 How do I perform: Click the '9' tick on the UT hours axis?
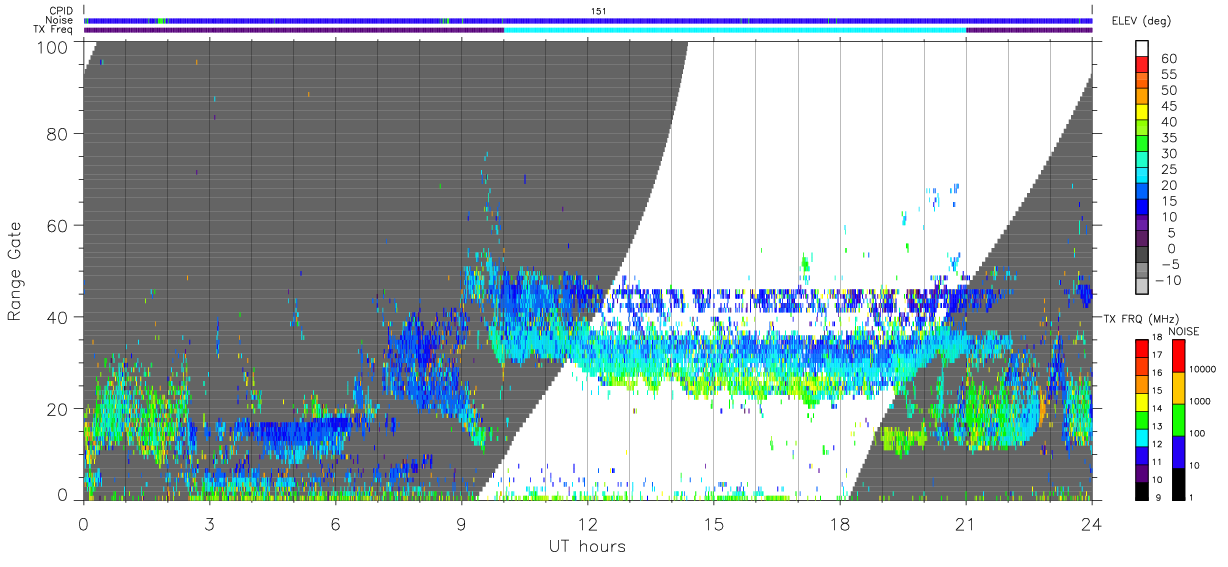(462, 523)
